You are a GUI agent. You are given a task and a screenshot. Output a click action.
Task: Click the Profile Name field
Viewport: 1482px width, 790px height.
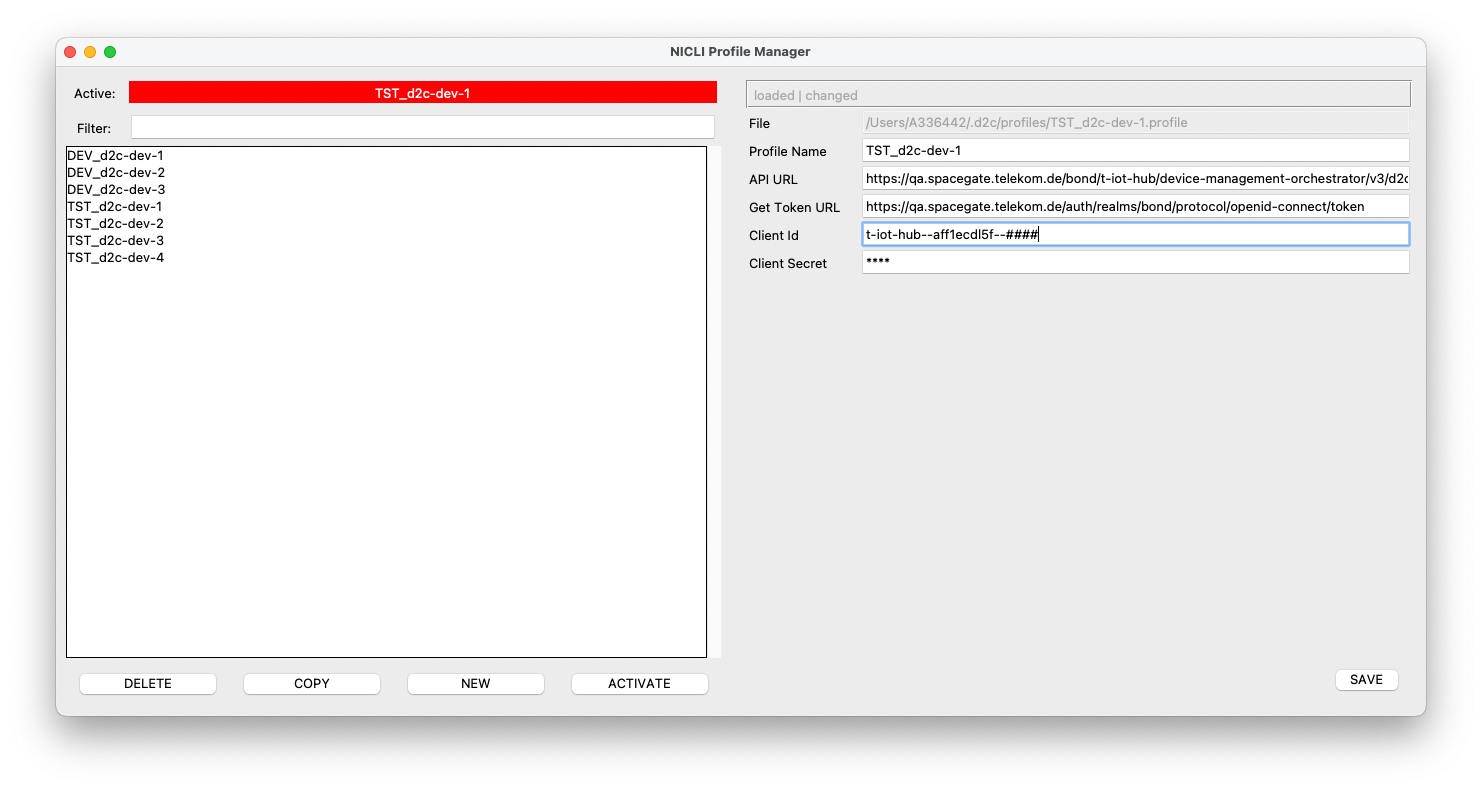[x=1135, y=150]
